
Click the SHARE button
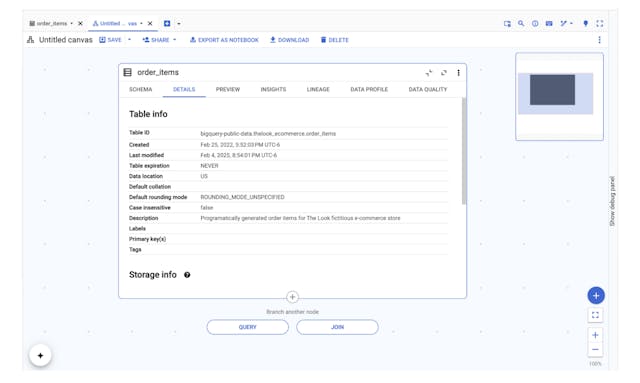(156, 40)
